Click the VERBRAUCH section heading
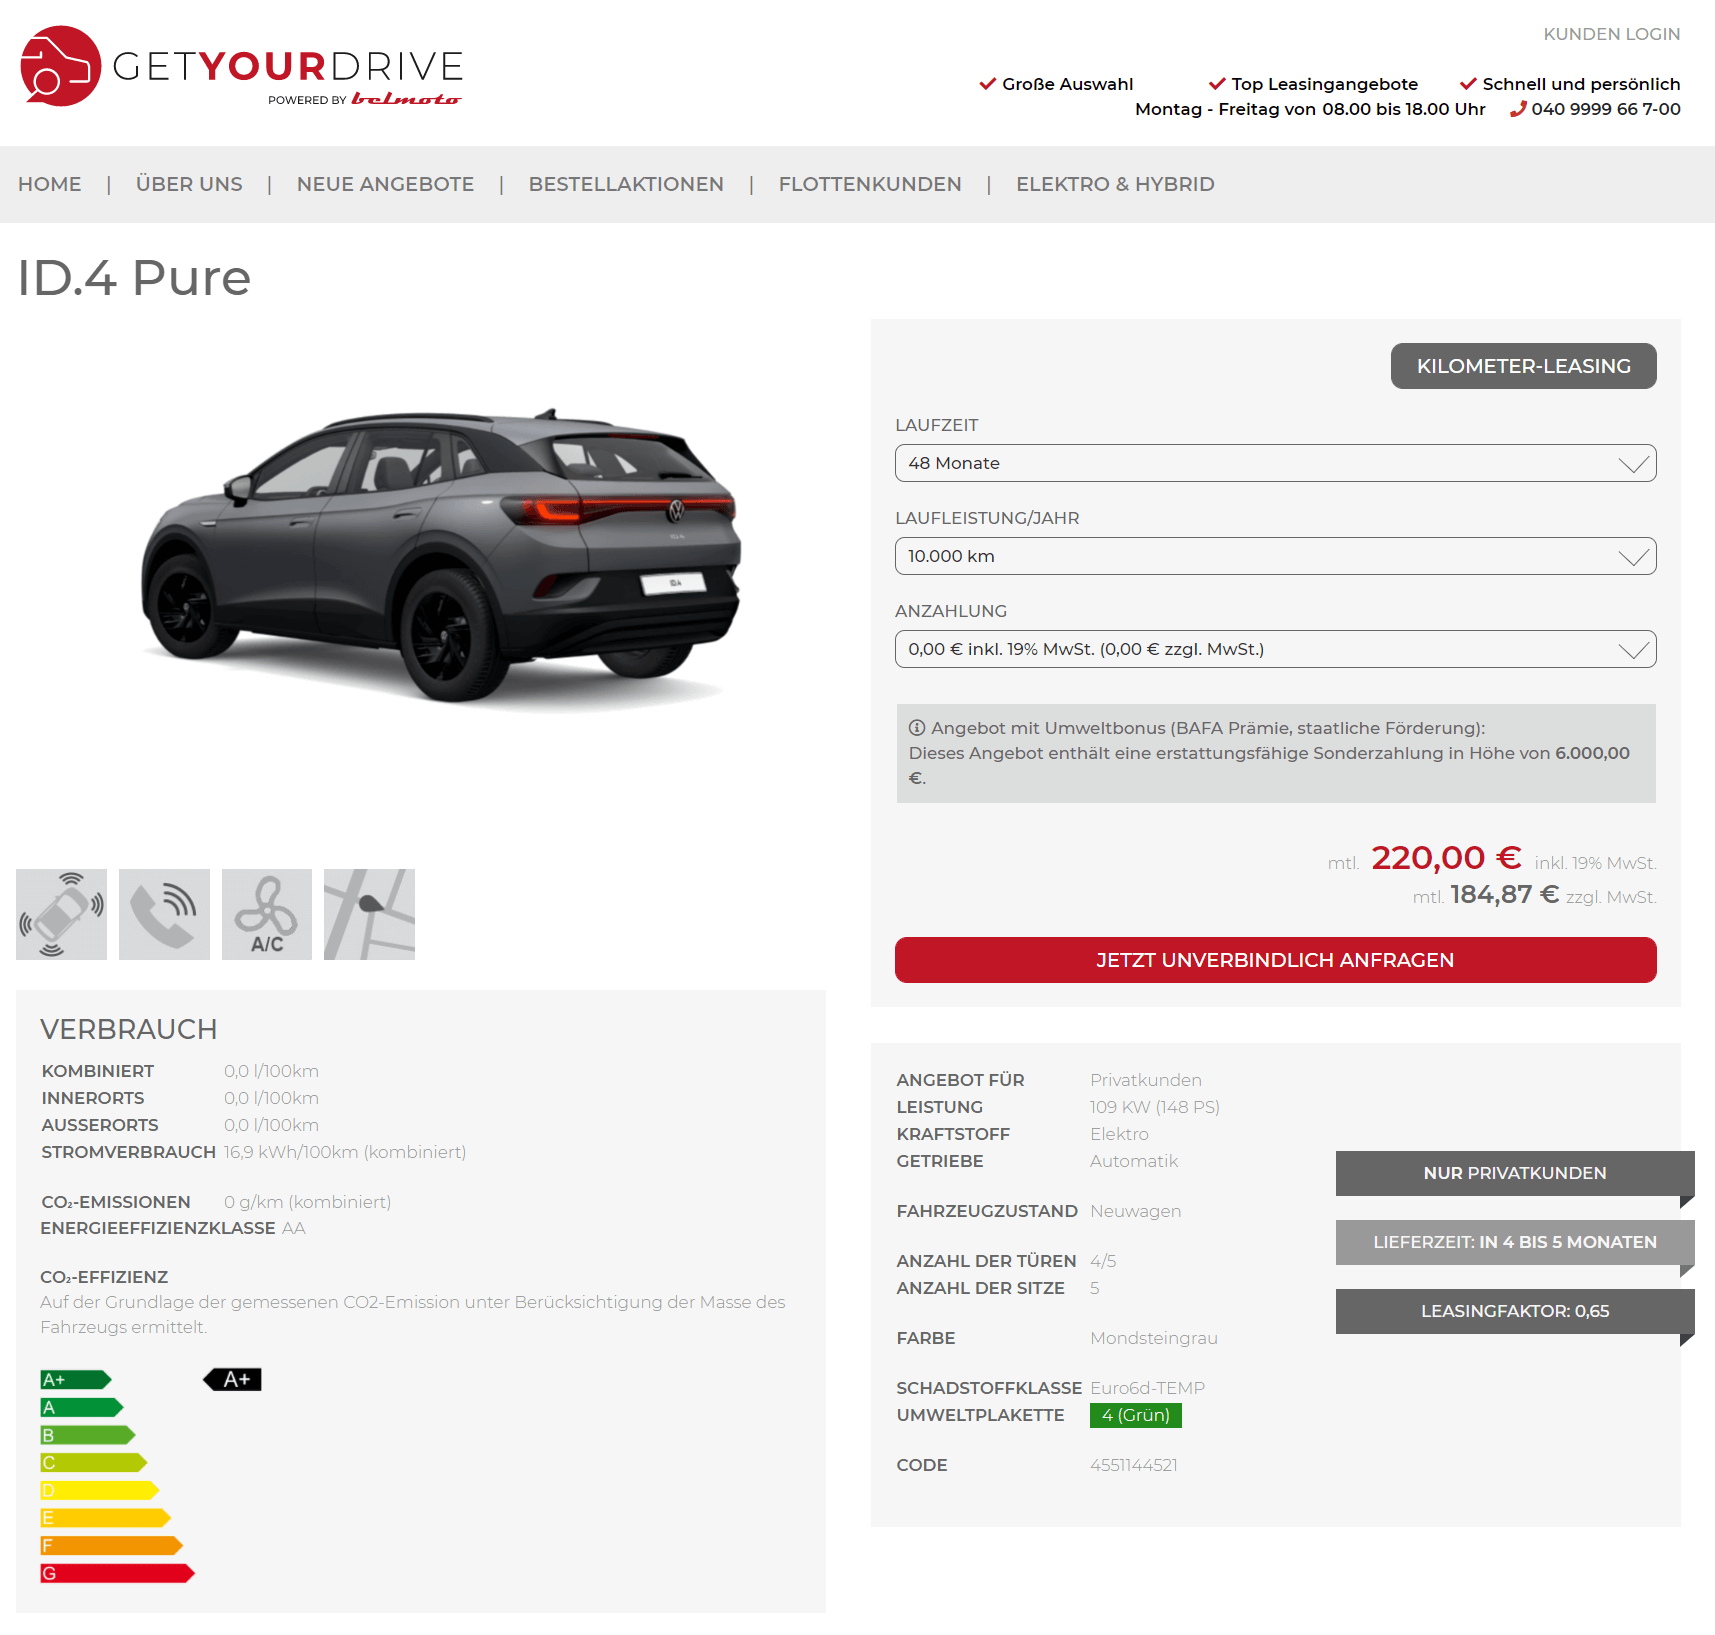This screenshot has width=1715, height=1635. pyautogui.click(x=128, y=1029)
